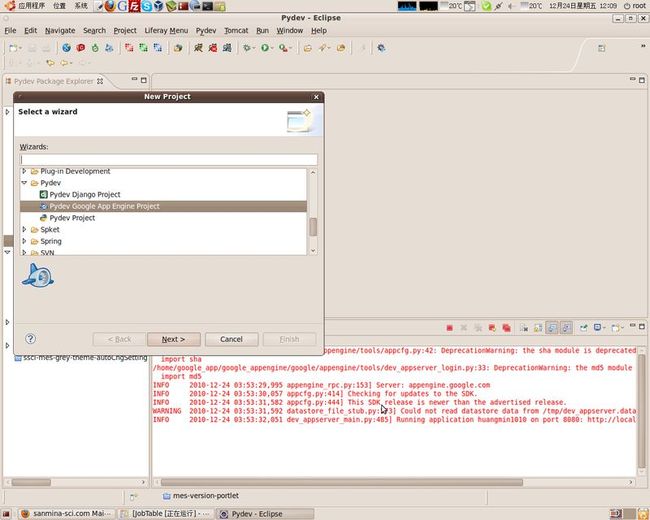Click the FileZilla icon in top panel
The height and width of the screenshot is (520, 650).
click(x=134, y=6)
